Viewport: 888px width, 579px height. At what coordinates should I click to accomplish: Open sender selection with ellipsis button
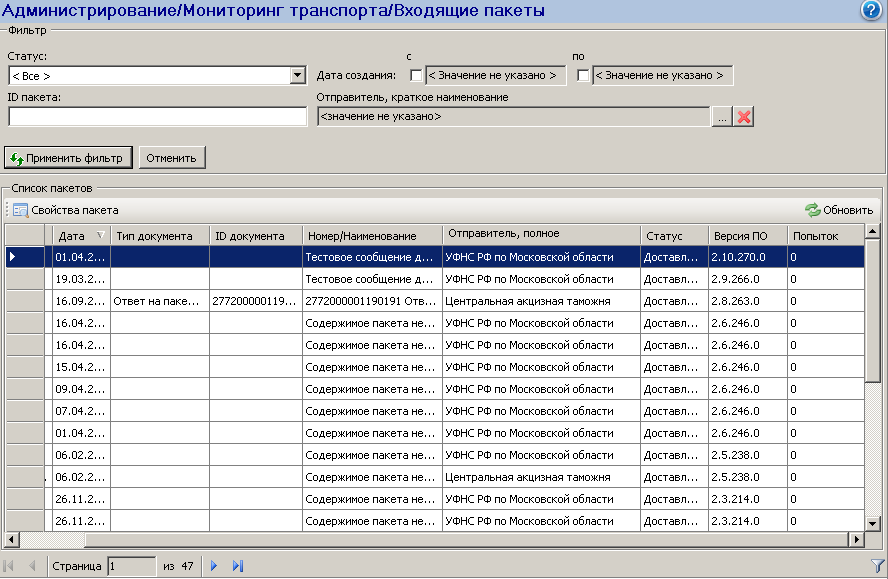pos(722,117)
